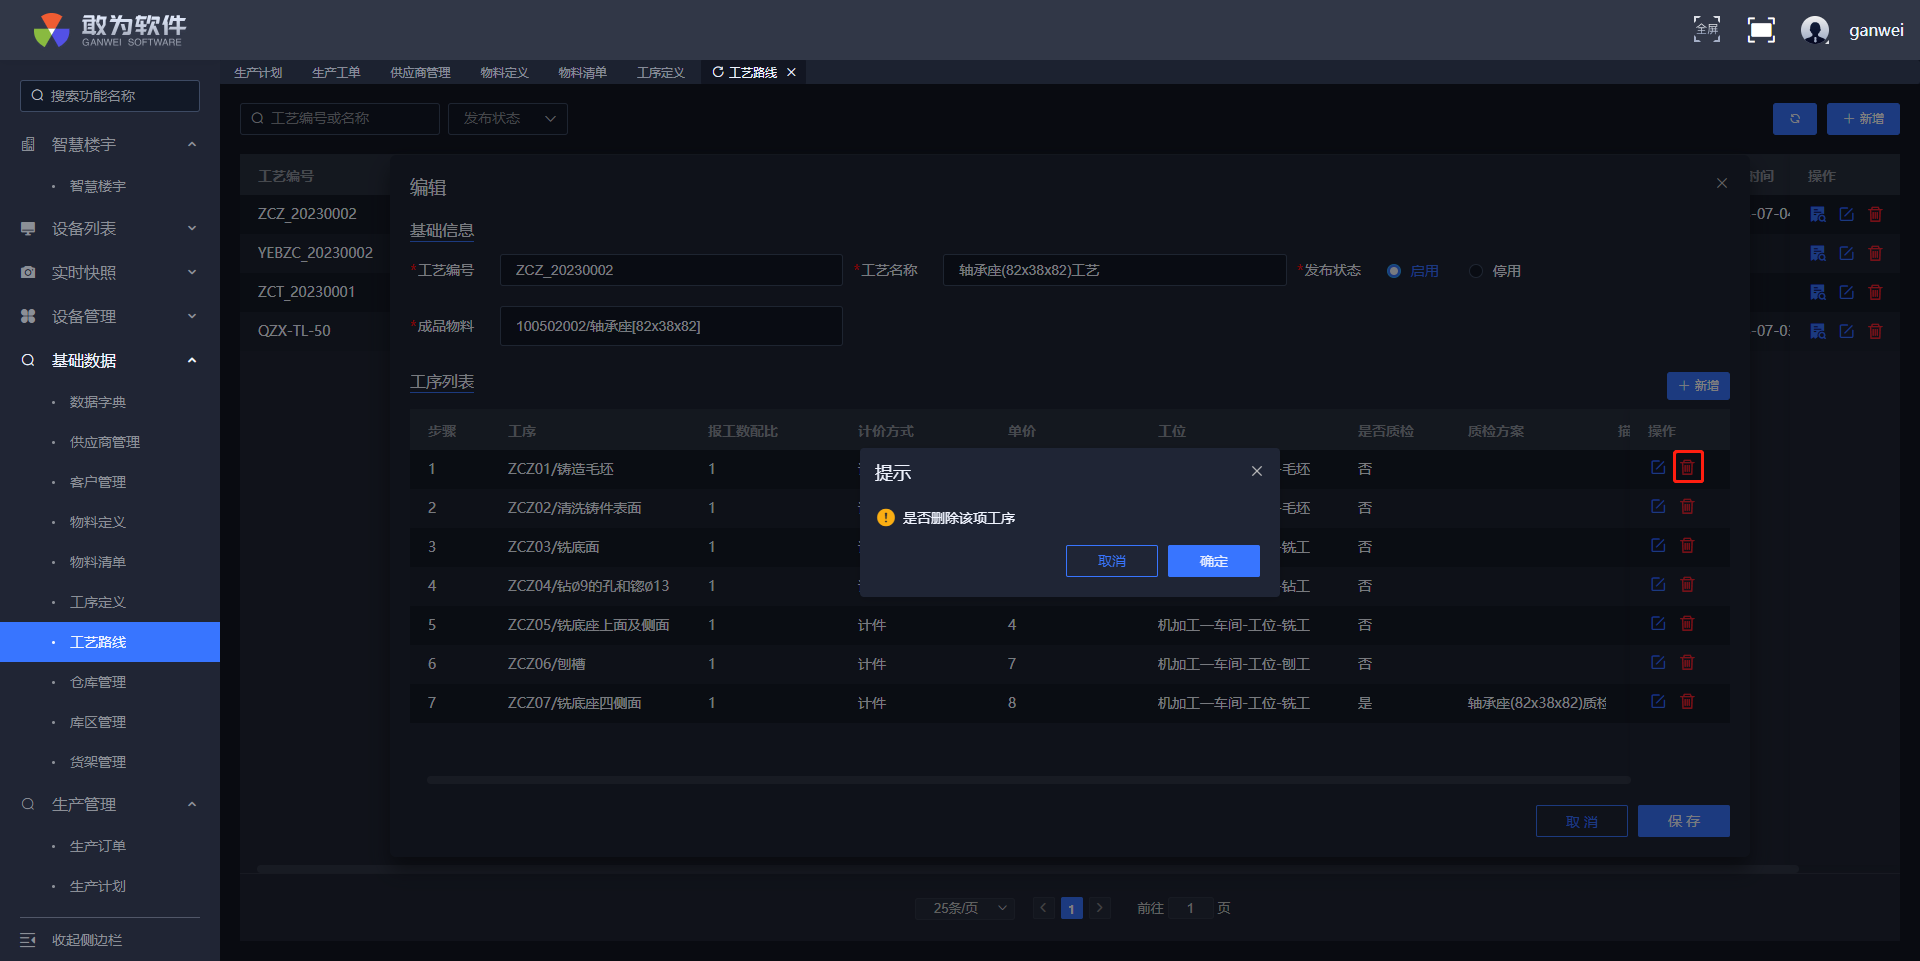The image size is (1920, 961).
Task: Select the 停用 radio button
Action: pos(1476,271)
